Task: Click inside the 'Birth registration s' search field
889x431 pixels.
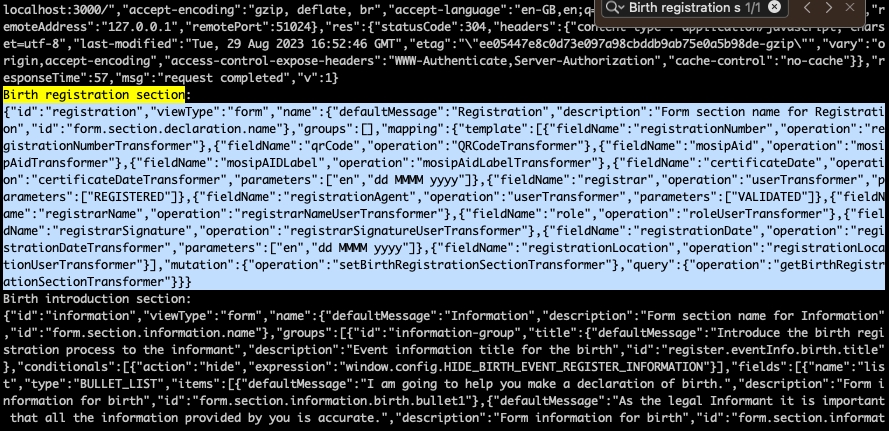Action: [x=684, y=7]
